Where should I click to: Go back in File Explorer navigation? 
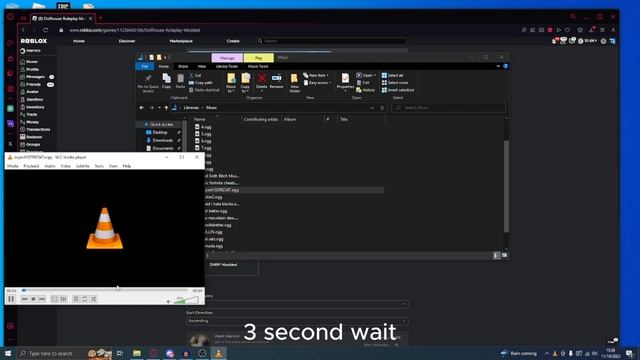[x=142, y=108]
